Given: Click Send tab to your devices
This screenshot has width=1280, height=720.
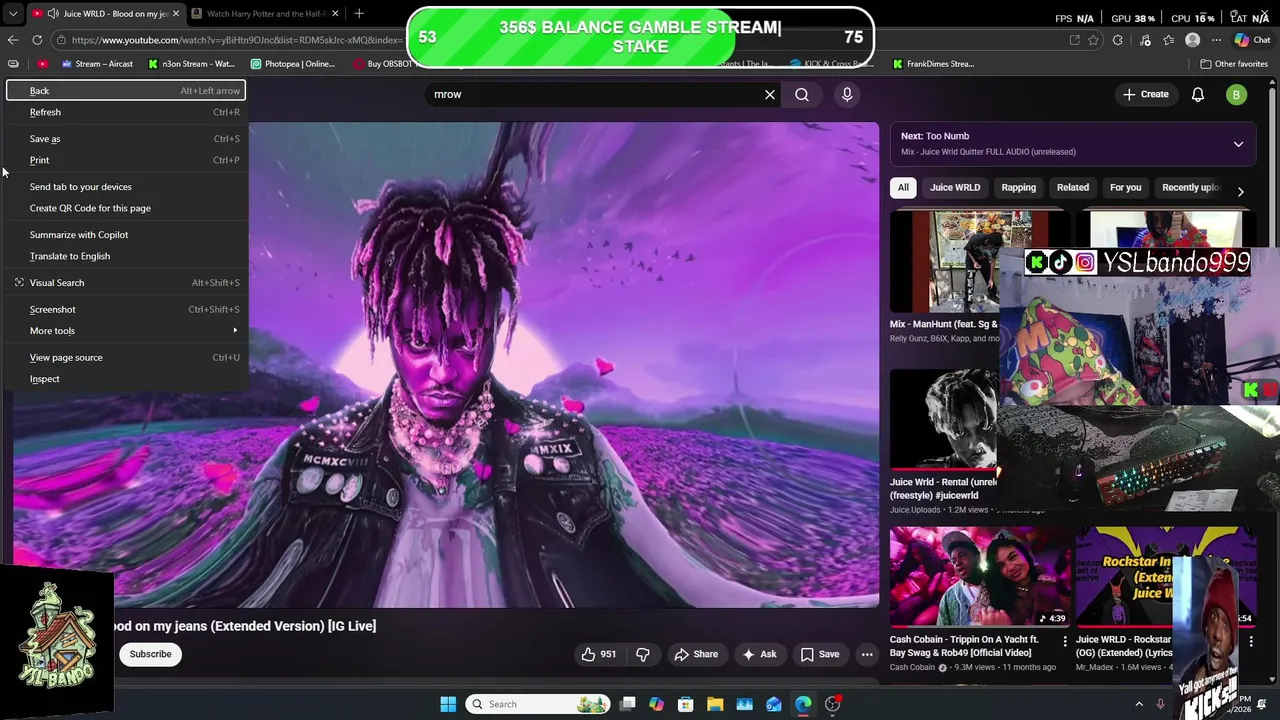Looking at the screenshot, I should point(125,187).
